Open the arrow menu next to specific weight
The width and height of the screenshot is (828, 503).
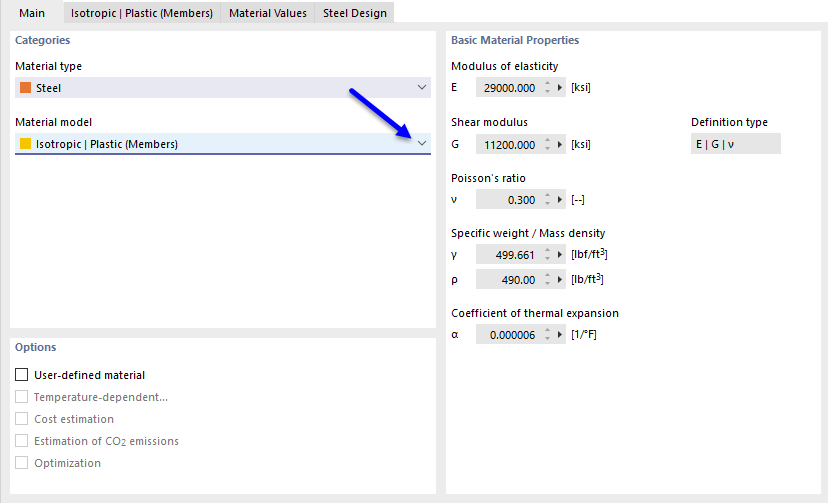[560, 254]
